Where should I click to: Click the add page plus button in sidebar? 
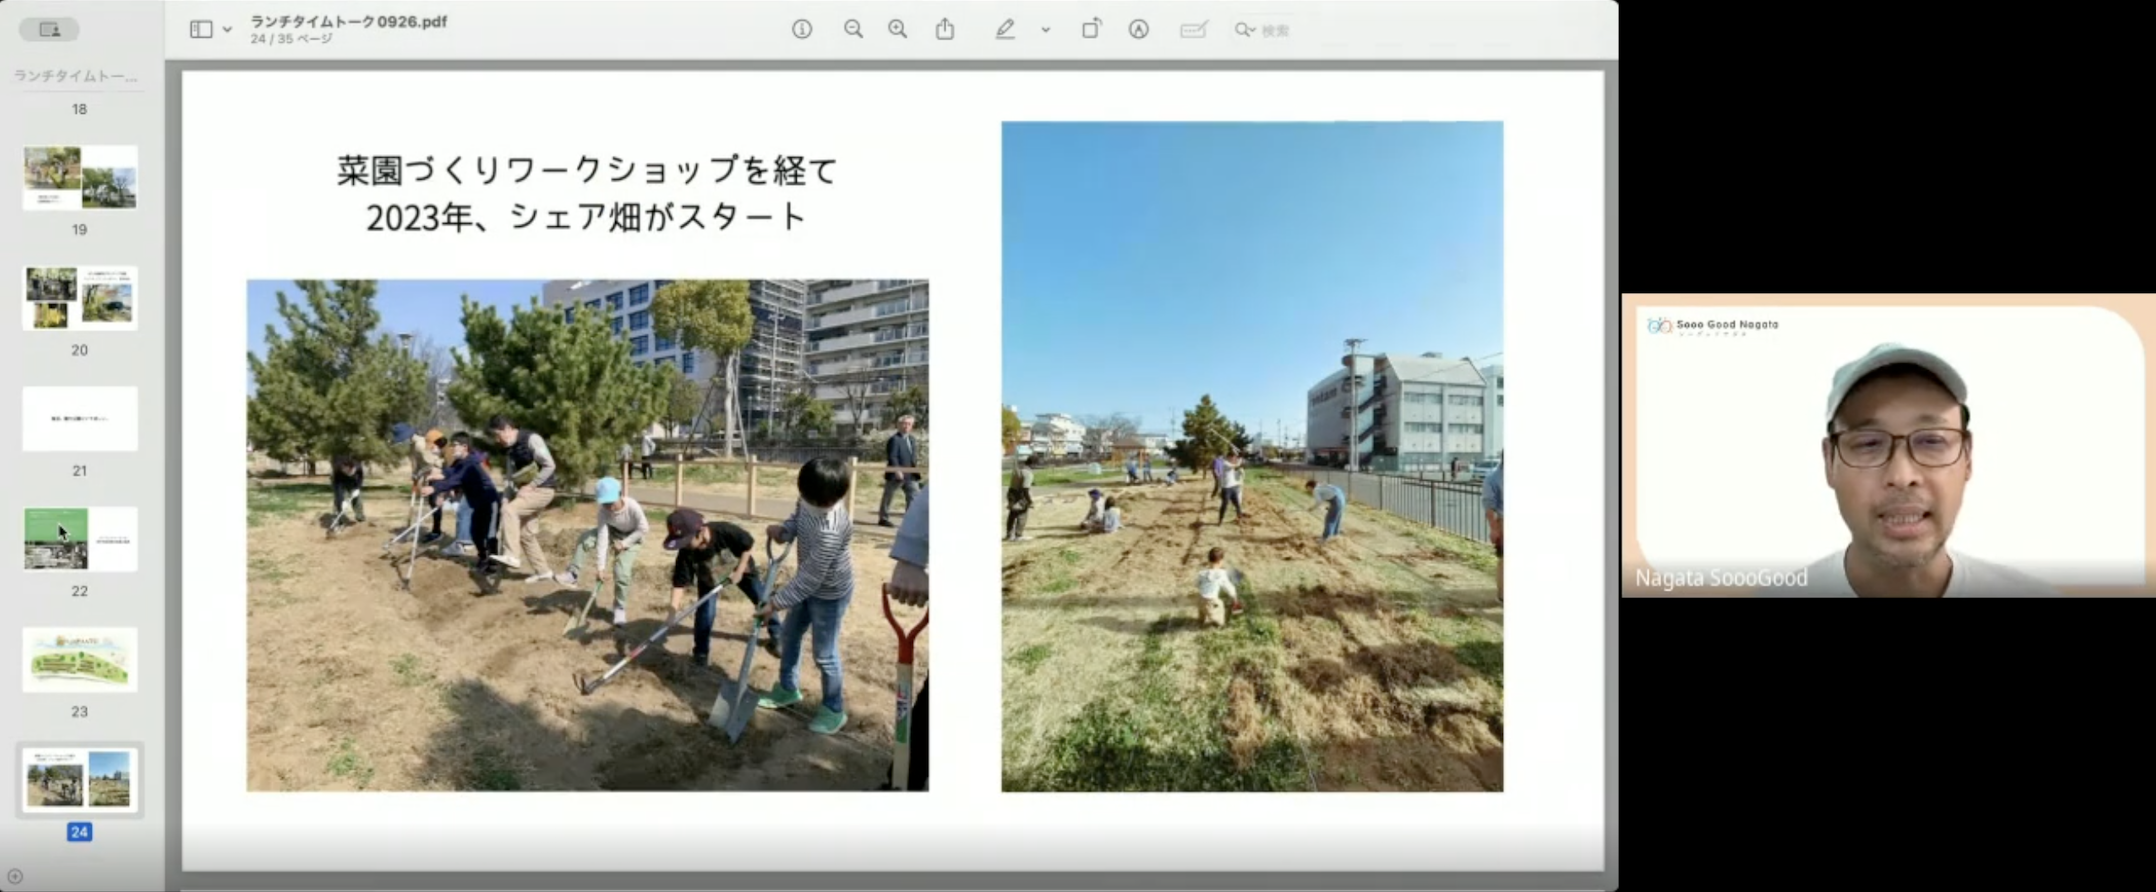click(x=15, y=877)
